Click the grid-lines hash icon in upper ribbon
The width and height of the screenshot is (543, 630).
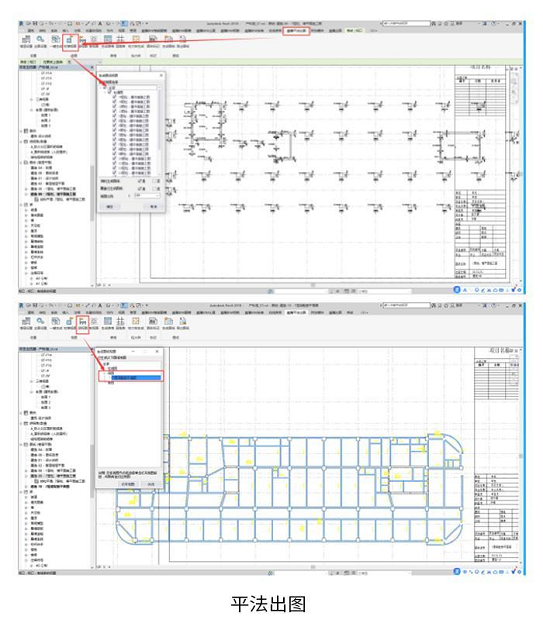(x=120, y=39)
